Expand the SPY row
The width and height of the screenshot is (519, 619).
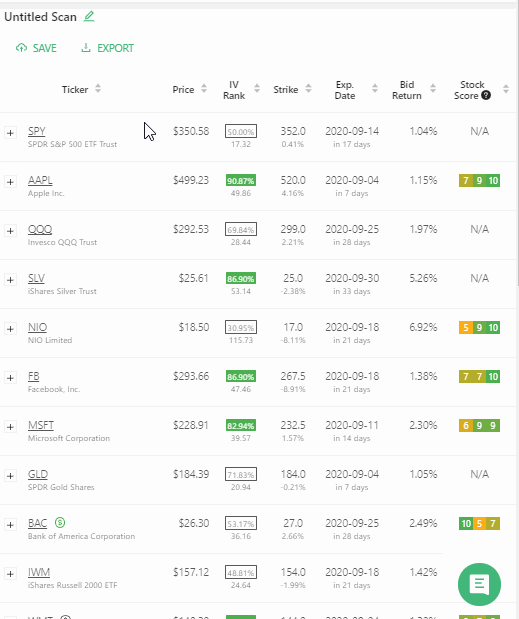click(x=11, y=133)
